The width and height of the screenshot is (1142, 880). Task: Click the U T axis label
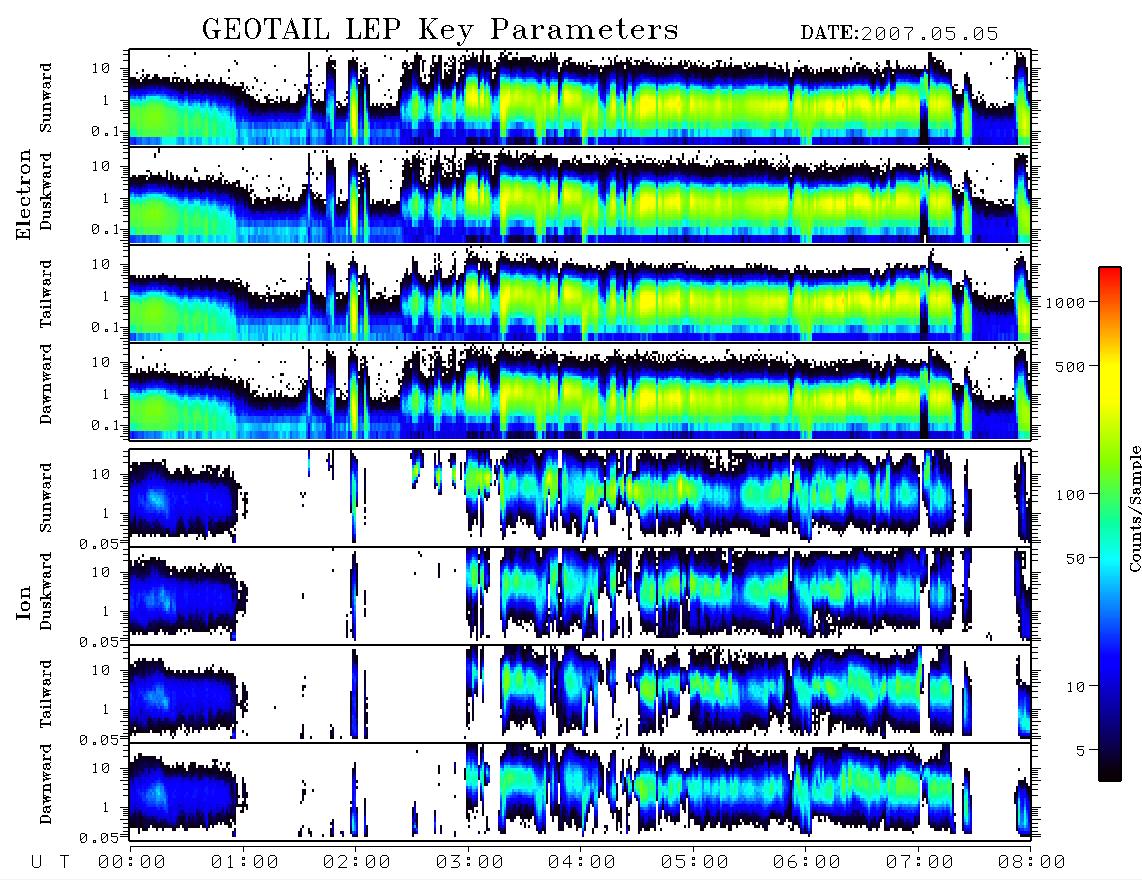50,863
